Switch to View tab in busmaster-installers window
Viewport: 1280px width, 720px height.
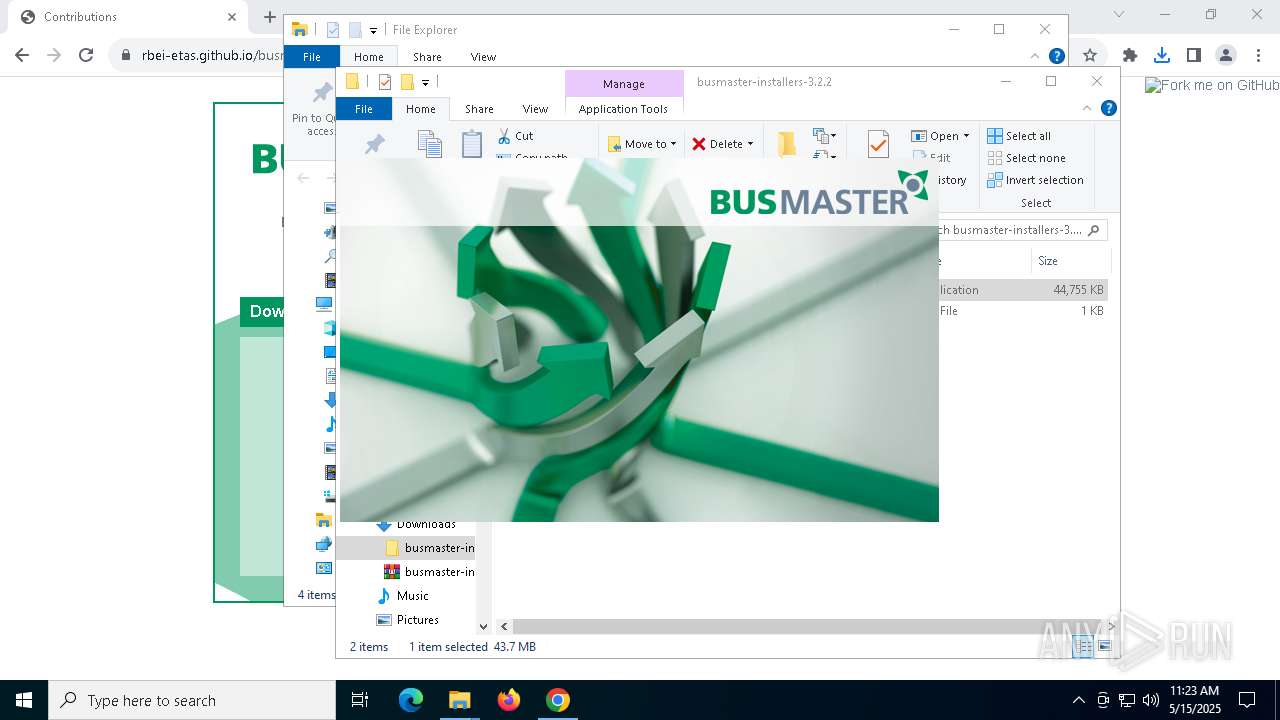tap(535, 109)
